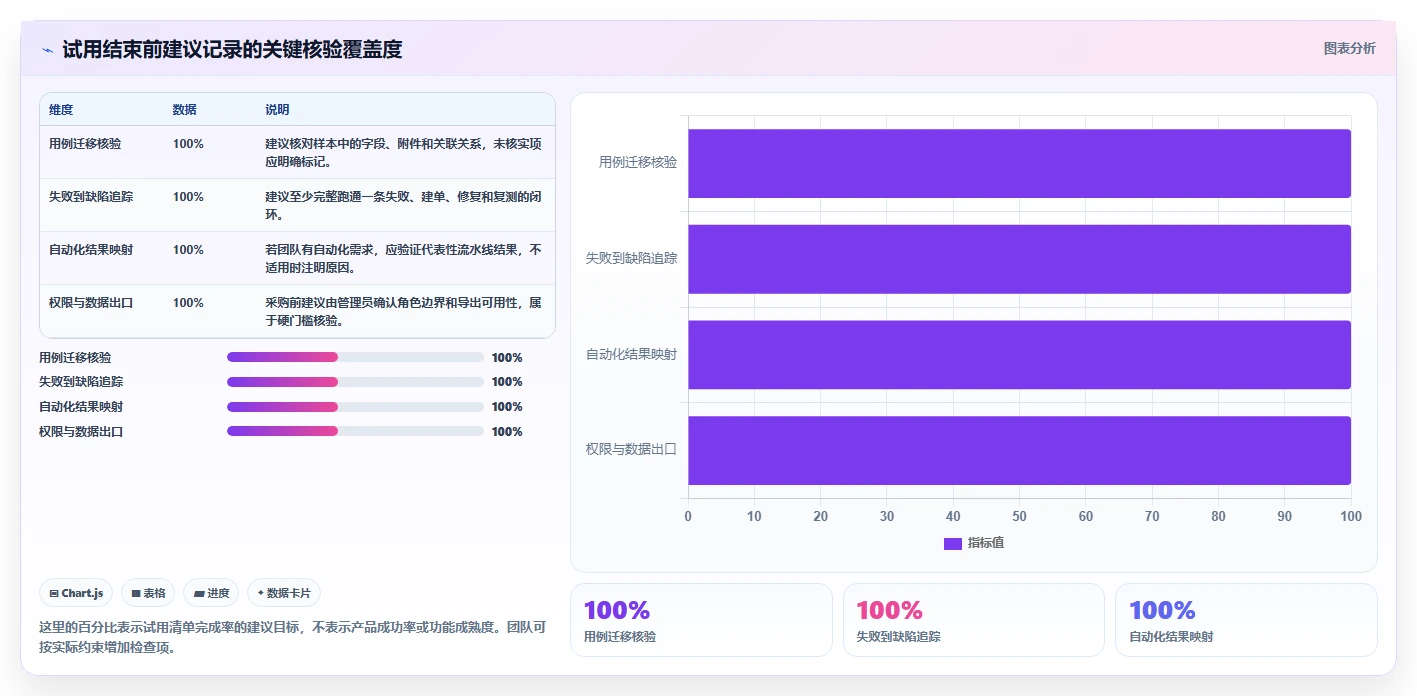Click the chart bar for 权限与数据出口
The width and height of the screenshot is (1417, 696).
click(1019, 450)
